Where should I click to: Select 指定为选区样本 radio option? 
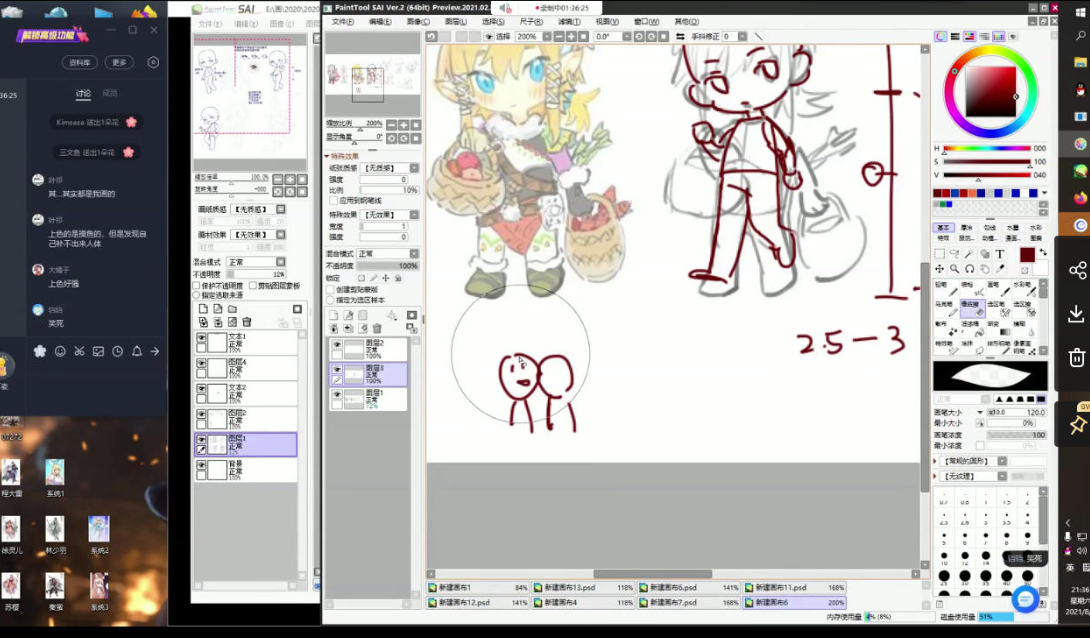(x=330, y=300)
